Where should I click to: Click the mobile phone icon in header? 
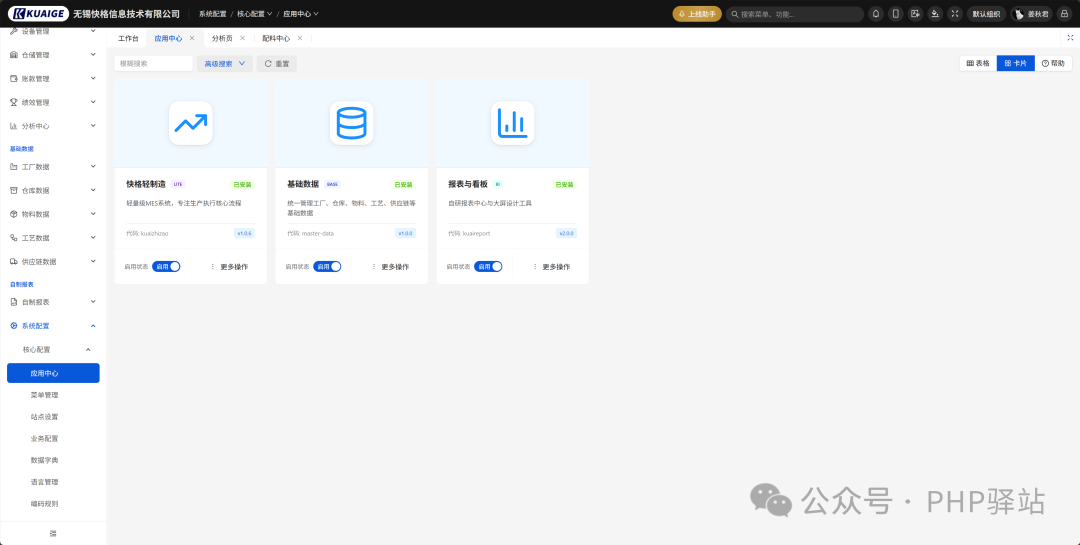point(895,14)
